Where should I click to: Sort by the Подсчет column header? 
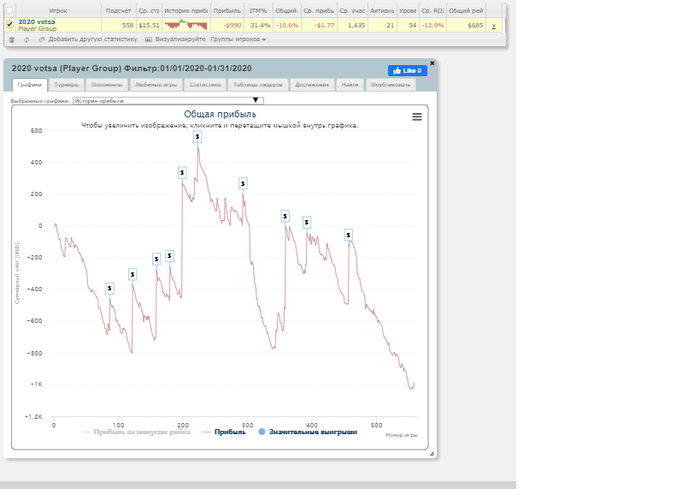[x=119, y=11]
